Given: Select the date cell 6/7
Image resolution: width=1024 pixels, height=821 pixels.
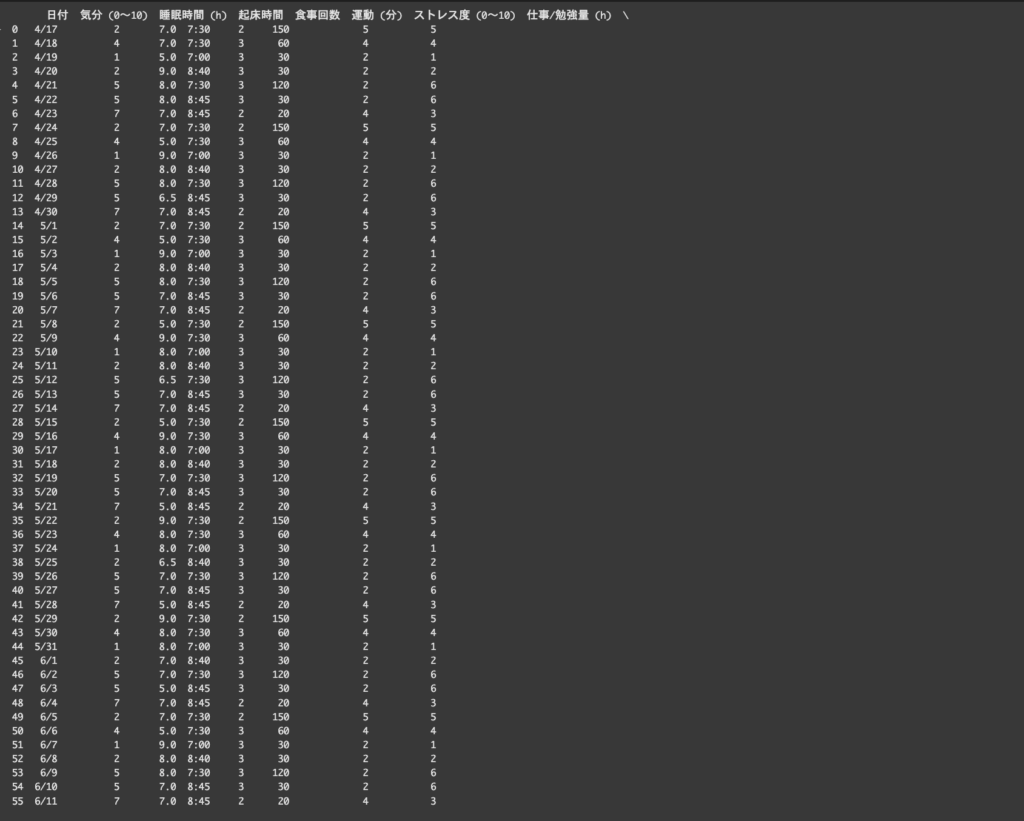Looking at the screenshot, I should (48, 745).
